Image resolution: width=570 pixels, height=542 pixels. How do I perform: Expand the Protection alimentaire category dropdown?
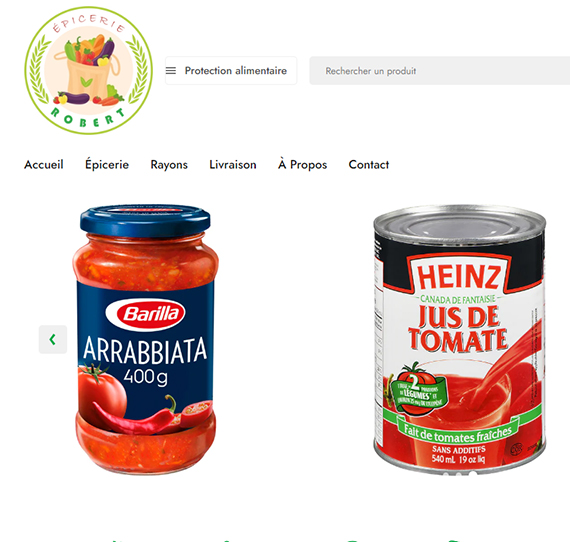231,71
